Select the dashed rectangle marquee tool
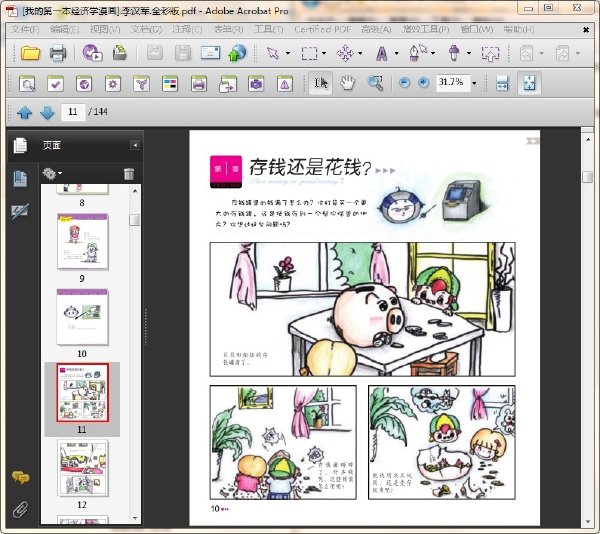Screen dimensions: 600x534 click(x=309, y=53)
